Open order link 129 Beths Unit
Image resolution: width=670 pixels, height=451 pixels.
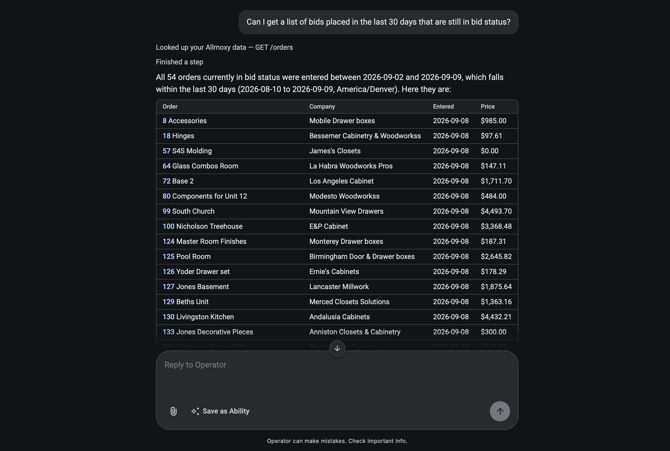point(185,302)
